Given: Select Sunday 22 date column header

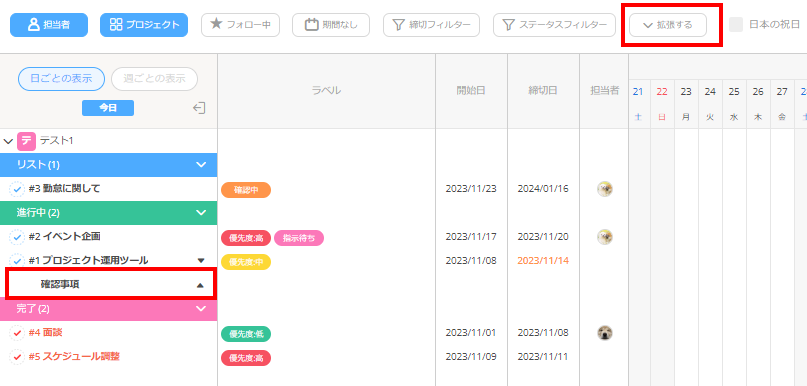Looking at the screenshot, I should pos(662,103).
